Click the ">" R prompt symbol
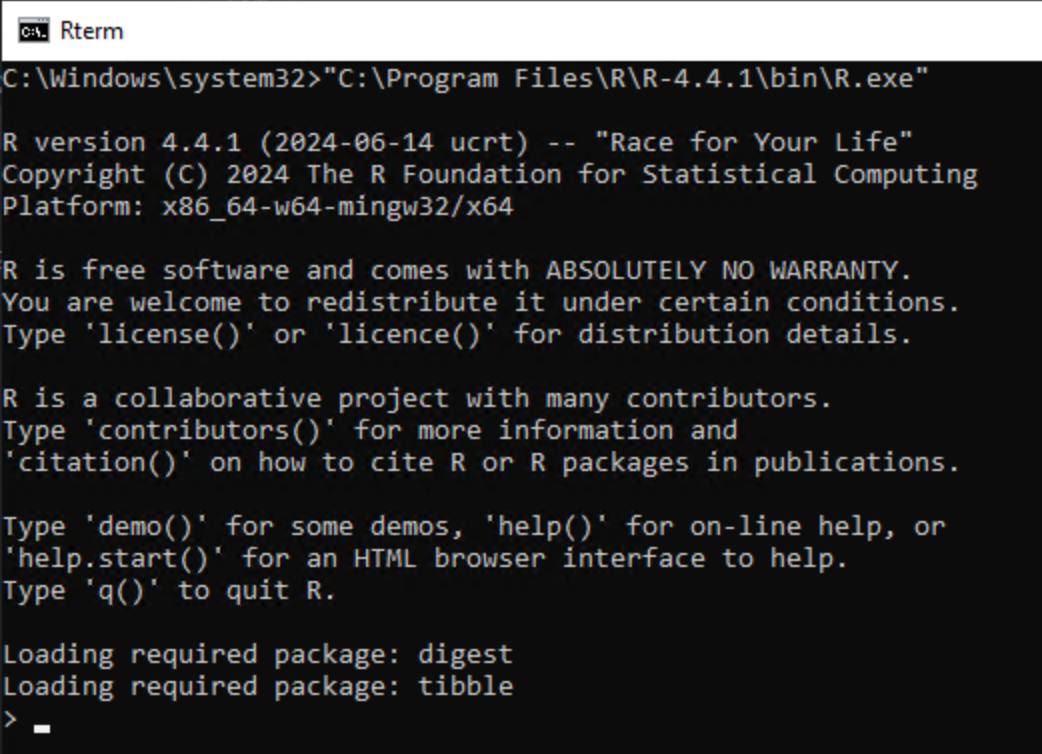Screen dimensions: 1042x754 pos(10,718)
